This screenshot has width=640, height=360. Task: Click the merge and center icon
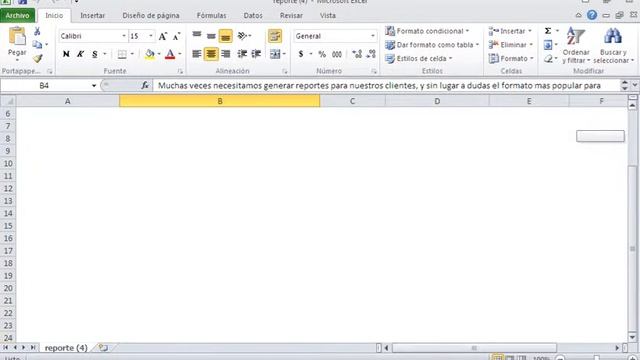pos(275,54)
